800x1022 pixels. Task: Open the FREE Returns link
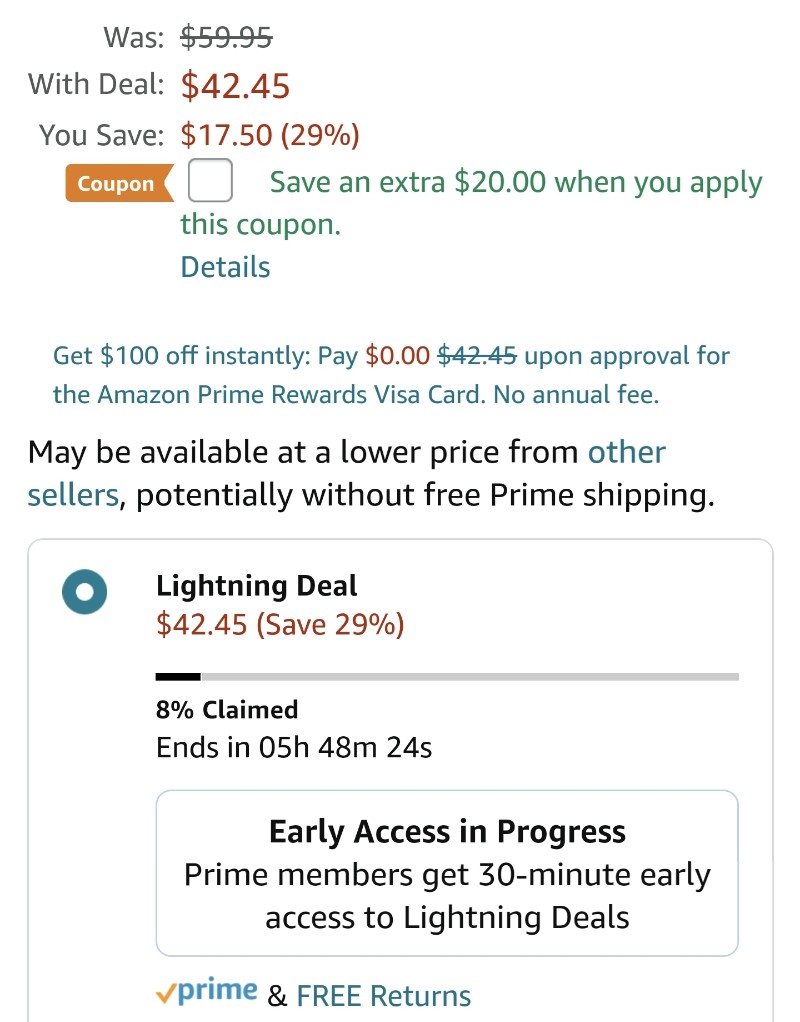383,996
